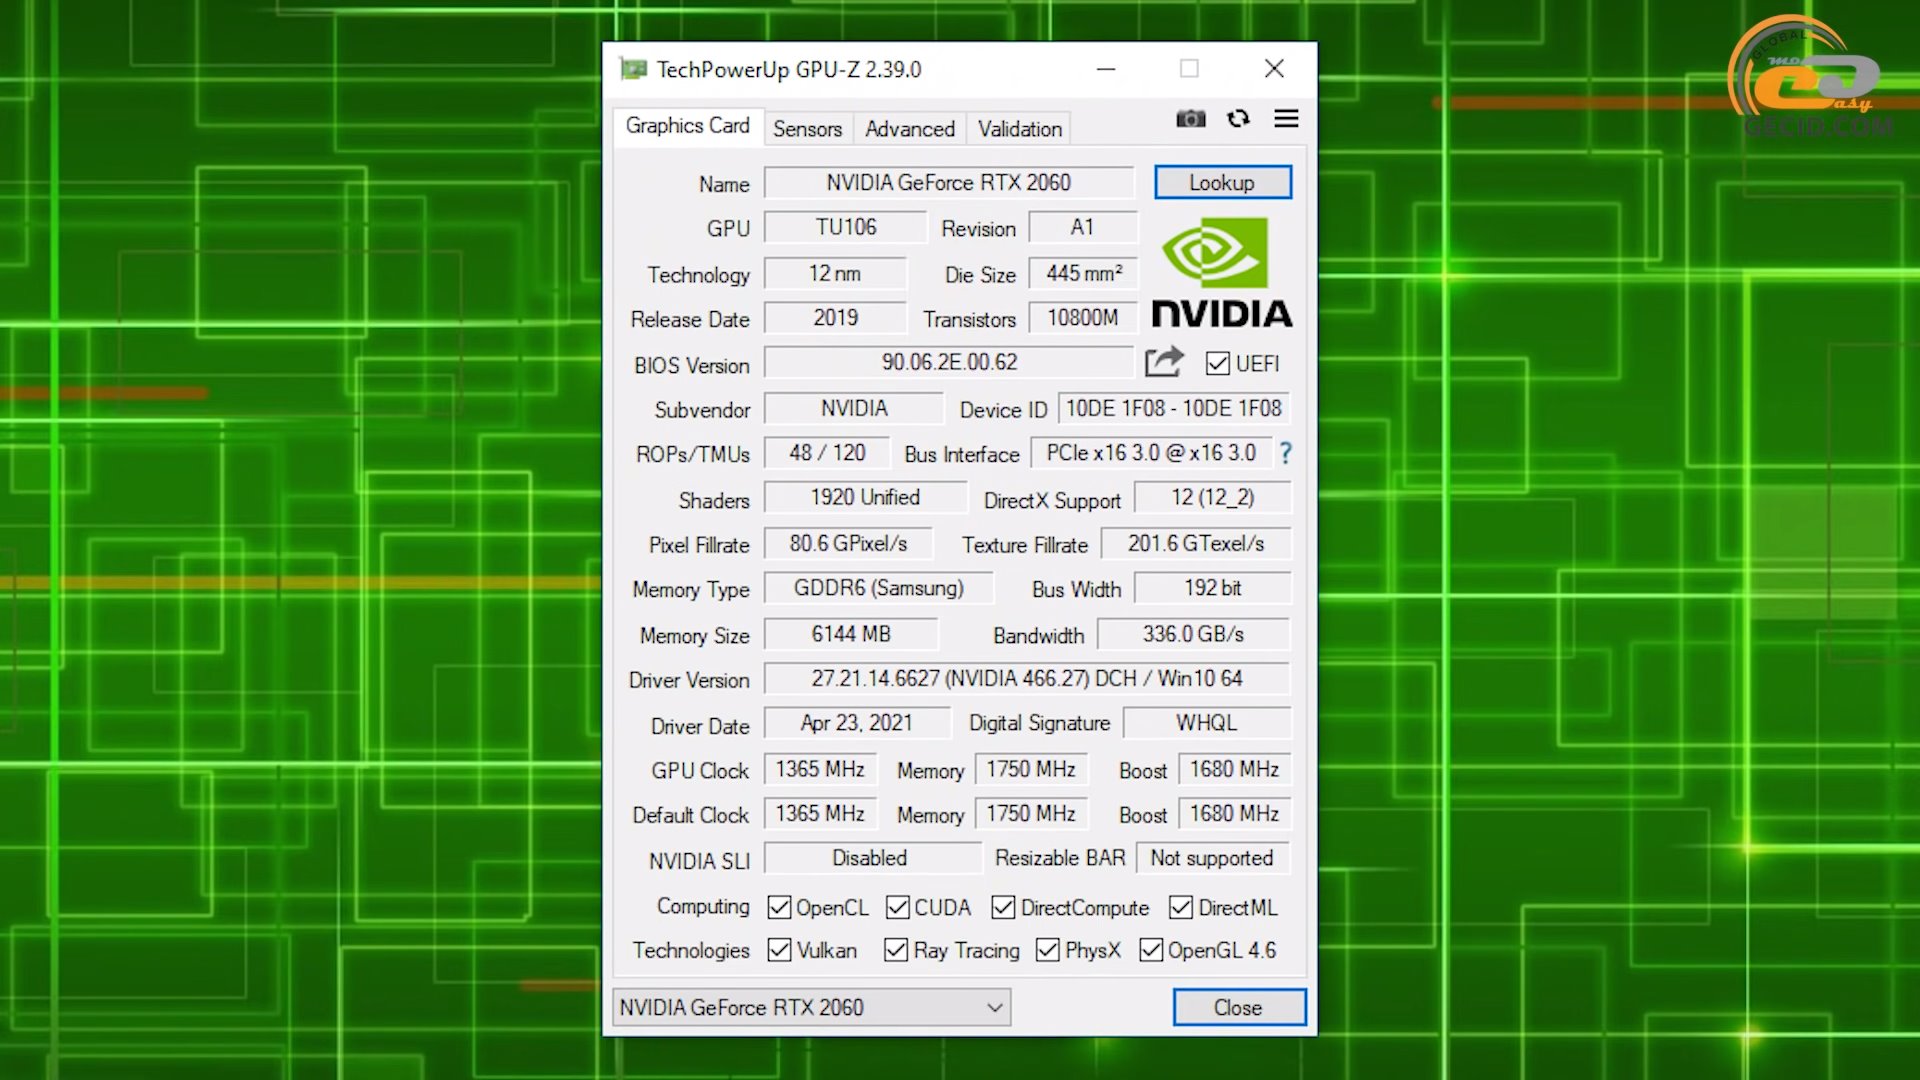This screenshot has height=1080, width=1920.
Task: Click the Name field NVIDIA GeForce RTX 2060
Action: pos(949,183)
